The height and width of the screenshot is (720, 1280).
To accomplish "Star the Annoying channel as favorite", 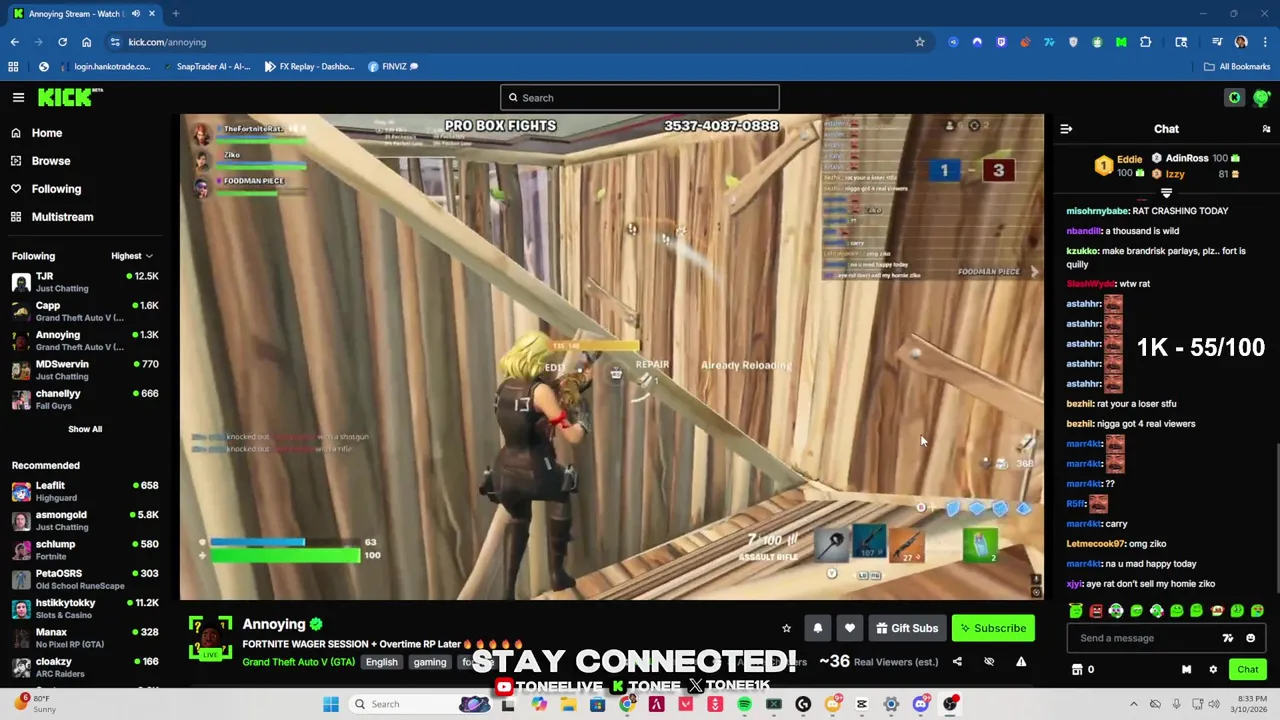I will pos(786,628).
